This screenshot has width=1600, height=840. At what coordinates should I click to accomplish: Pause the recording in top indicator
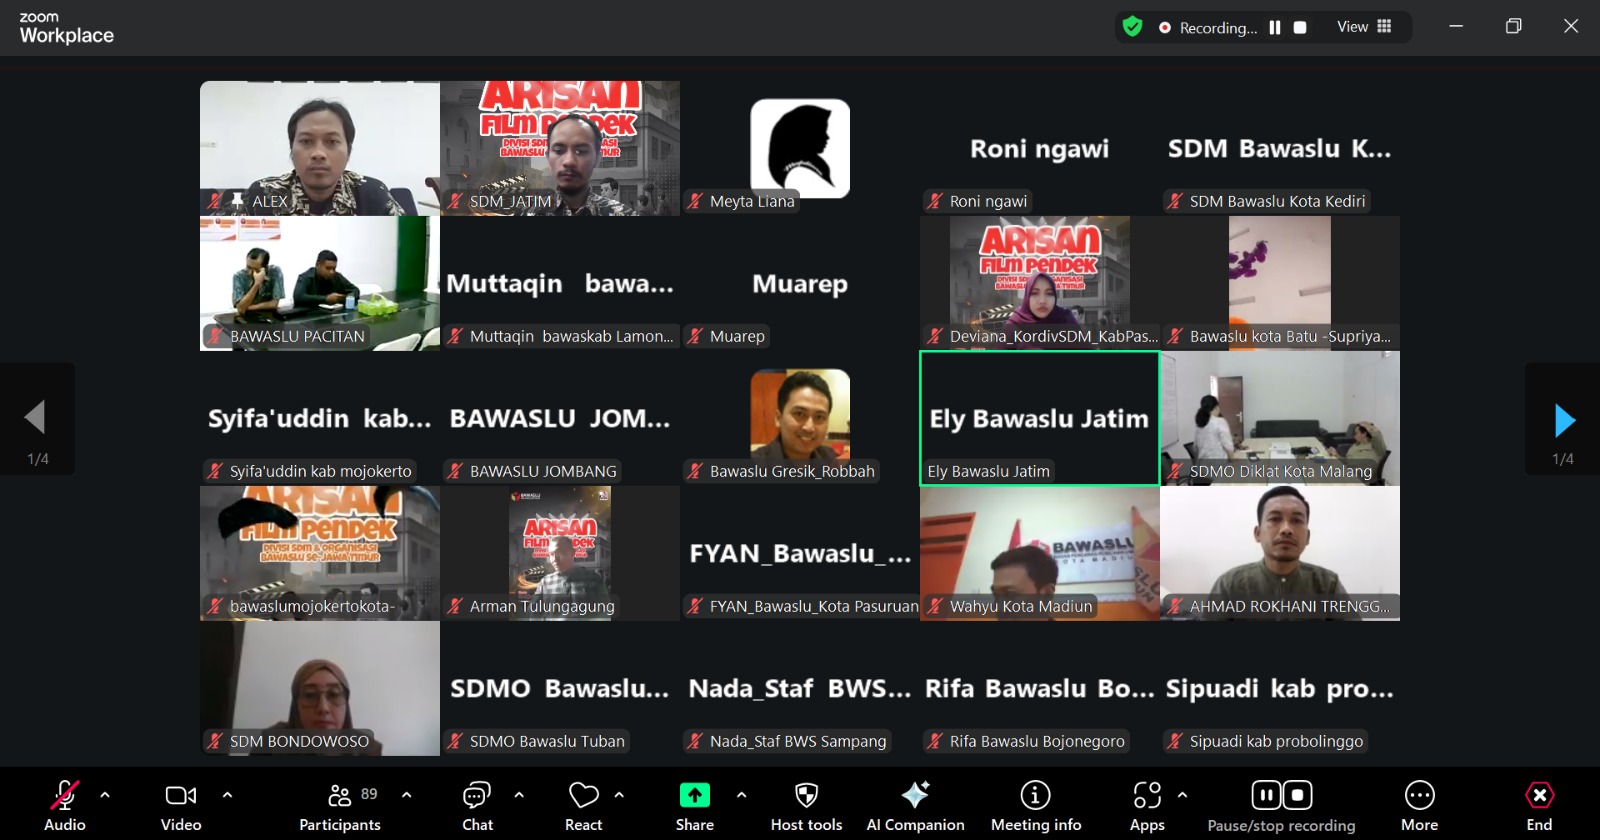point(1275,28)
